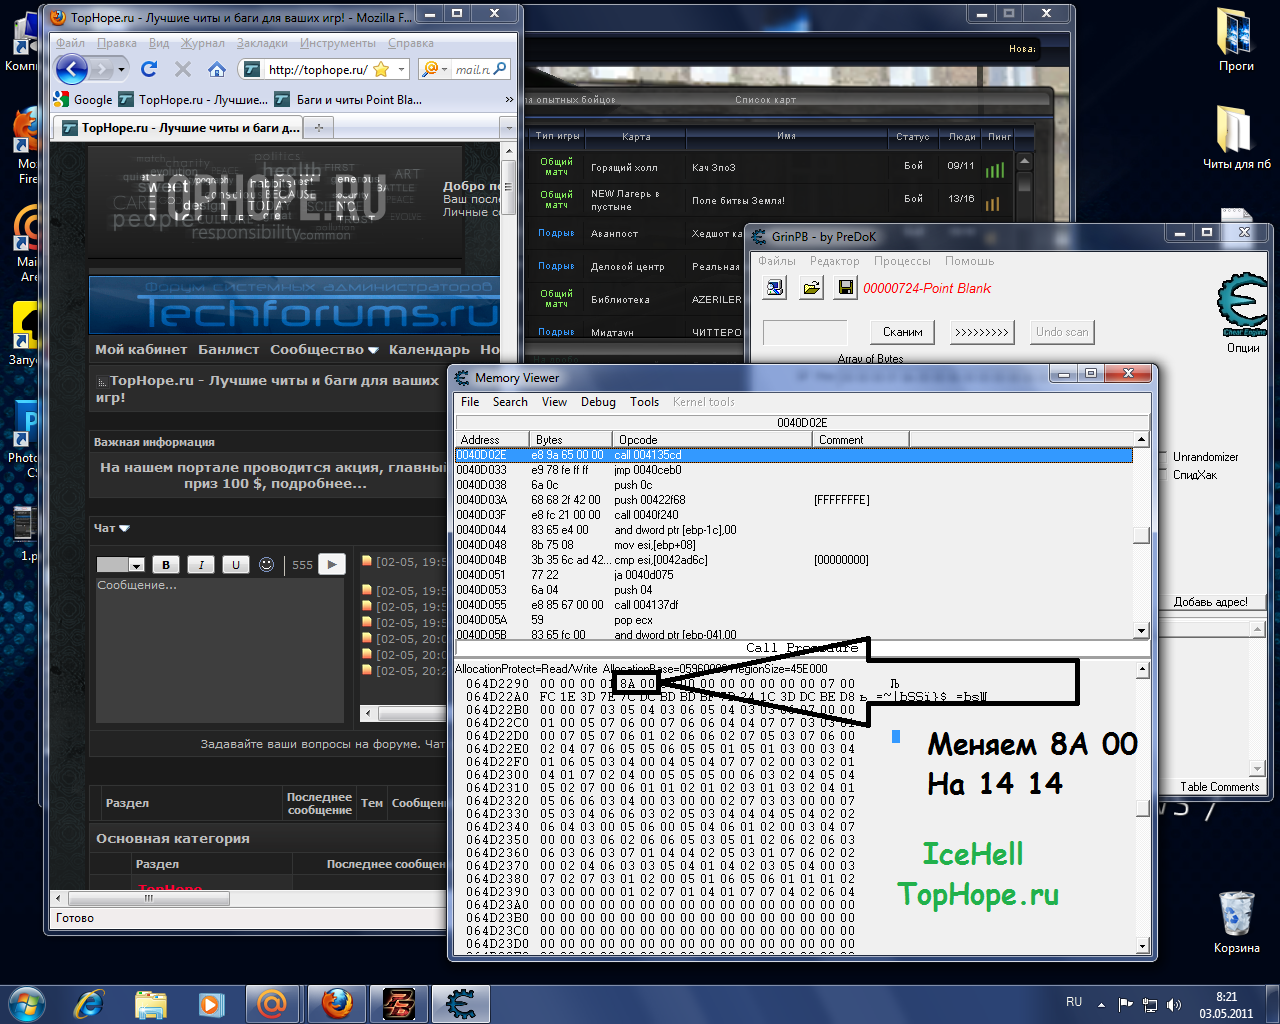Send the chat message with arrow button
Viewport: 1280px width, 1024px height.
click(332, 564)
